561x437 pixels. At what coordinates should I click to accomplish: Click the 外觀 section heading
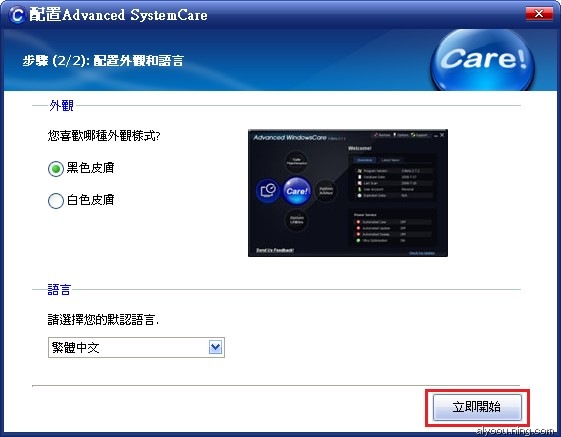[62, 106]
